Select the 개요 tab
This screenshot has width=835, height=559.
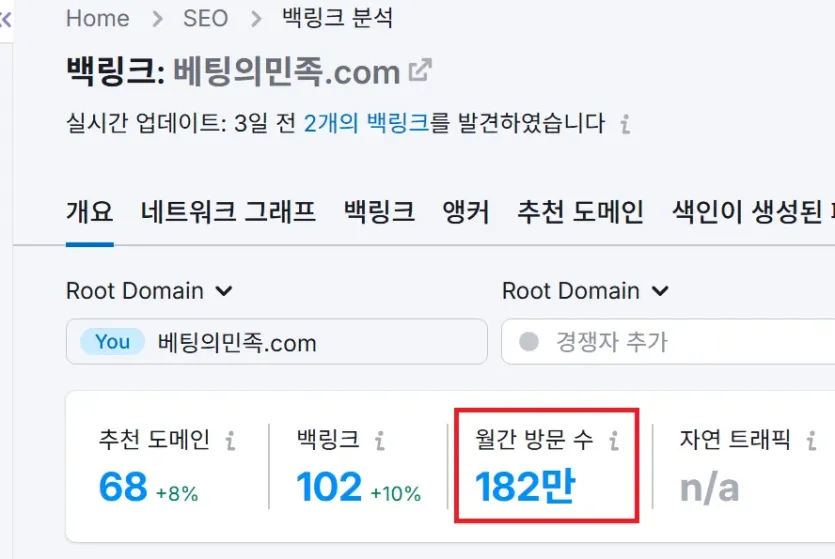coord(89,212)
